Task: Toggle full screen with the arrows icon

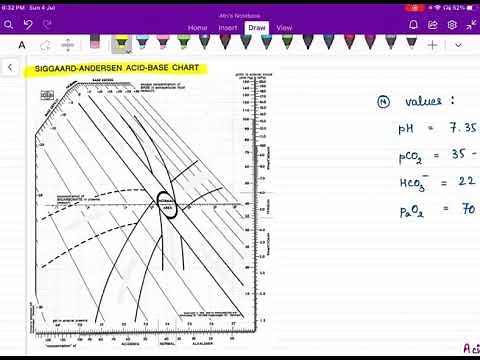Action: 471,25
